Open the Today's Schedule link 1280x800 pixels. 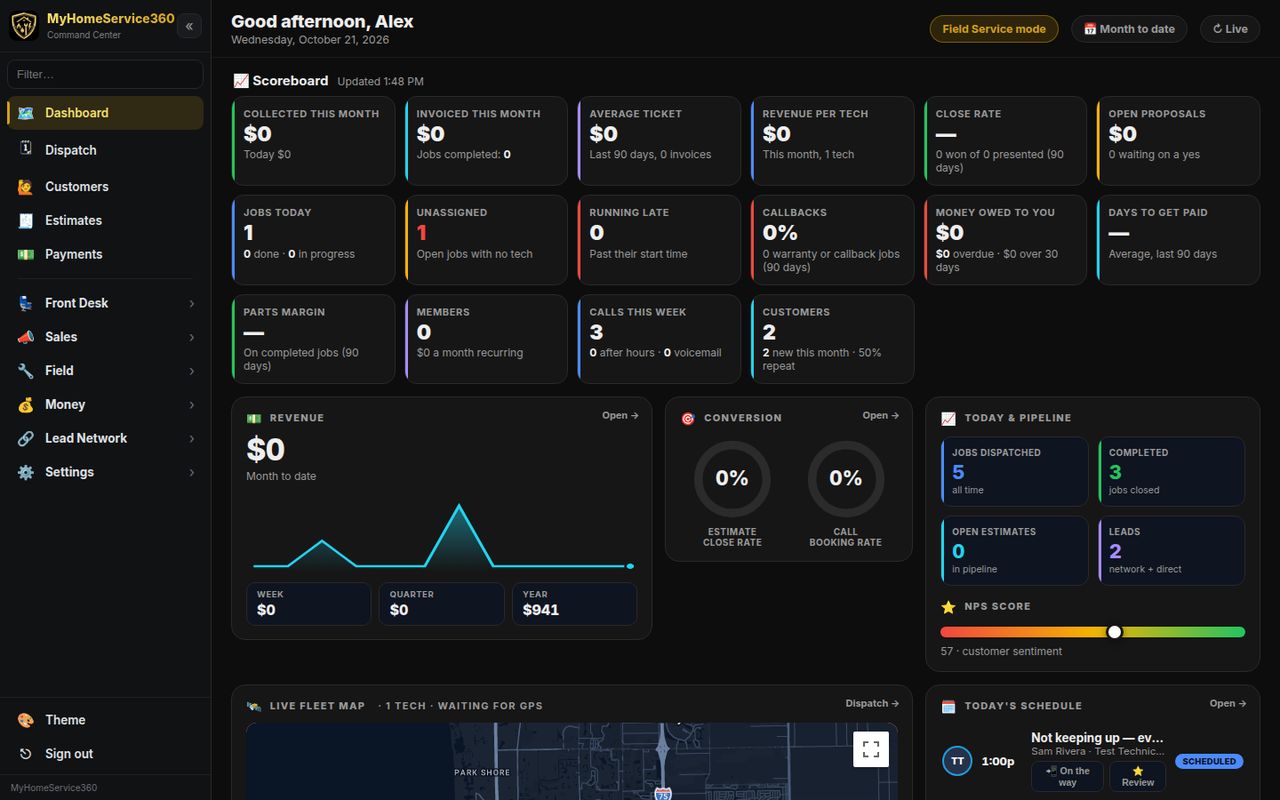[1228, 704]
